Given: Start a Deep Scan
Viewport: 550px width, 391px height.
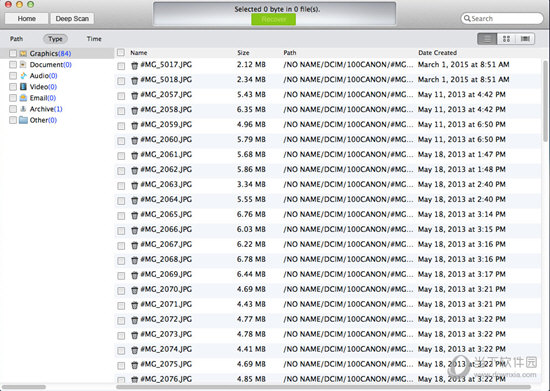Looking at the screenshot, I should [x=72, y=19].
